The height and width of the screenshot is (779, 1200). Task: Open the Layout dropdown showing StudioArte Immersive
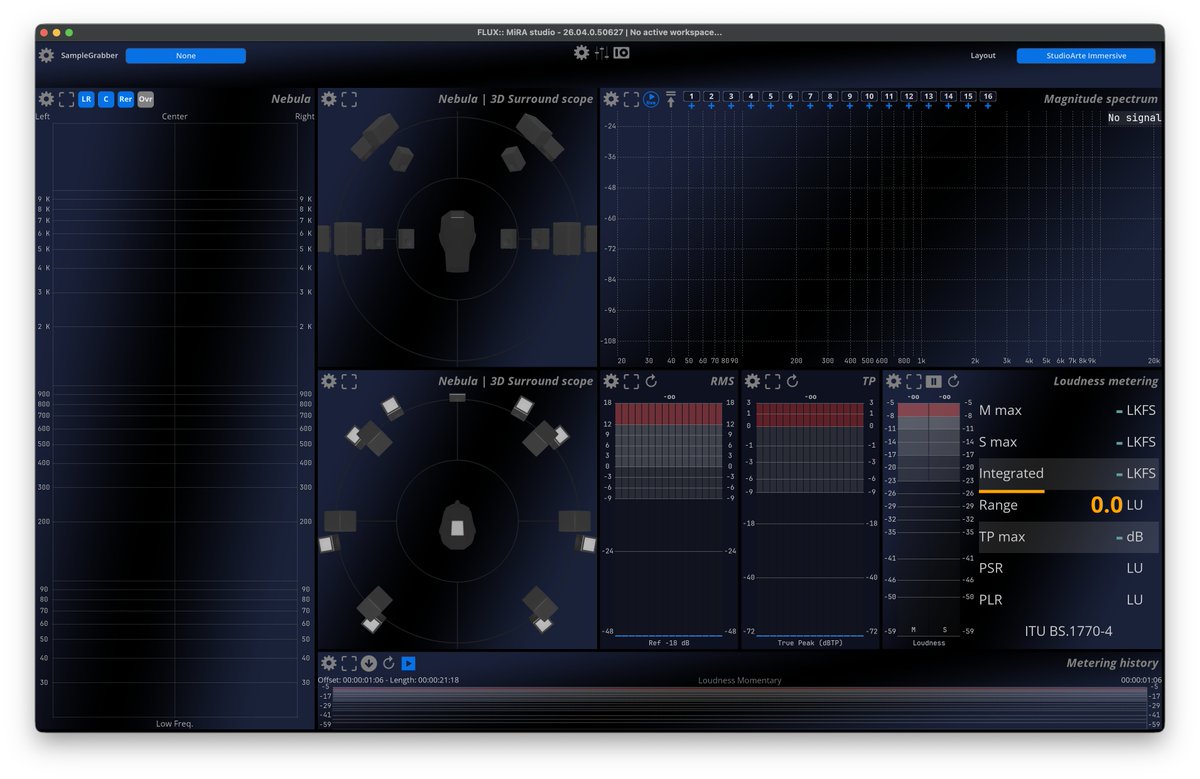(x=1086, y=56)
